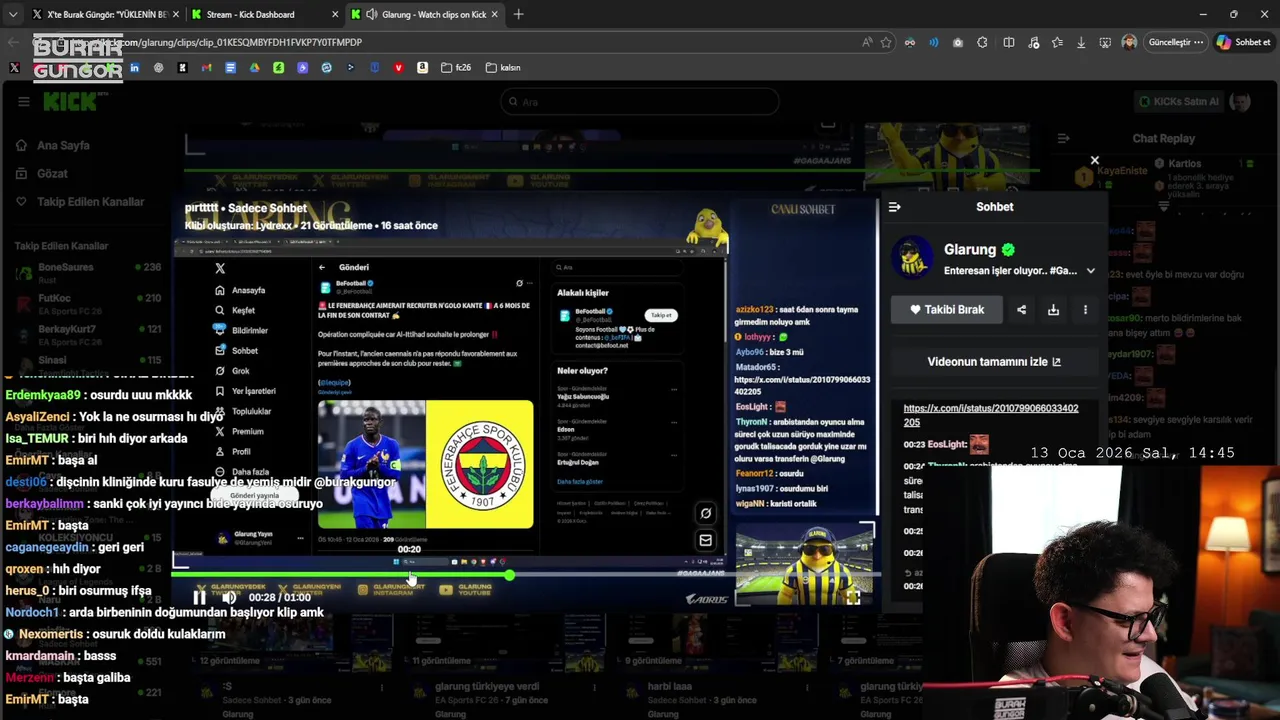
Task: Open the split screen browser icon
Action: pos(1009,42)
